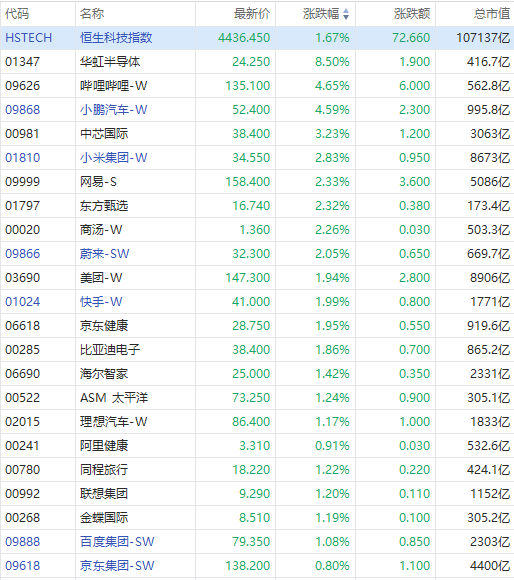The width and height of the screenshot is (514, 580).
Task: Select the 联想集团 row
Action: [257, 494]
